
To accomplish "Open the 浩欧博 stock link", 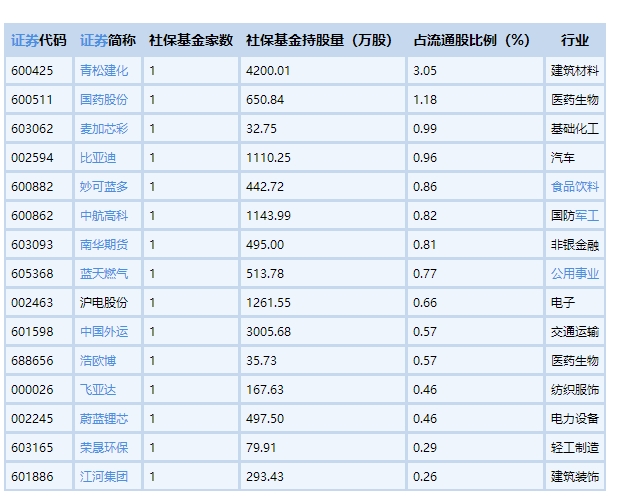I will [x=98, y=361].
